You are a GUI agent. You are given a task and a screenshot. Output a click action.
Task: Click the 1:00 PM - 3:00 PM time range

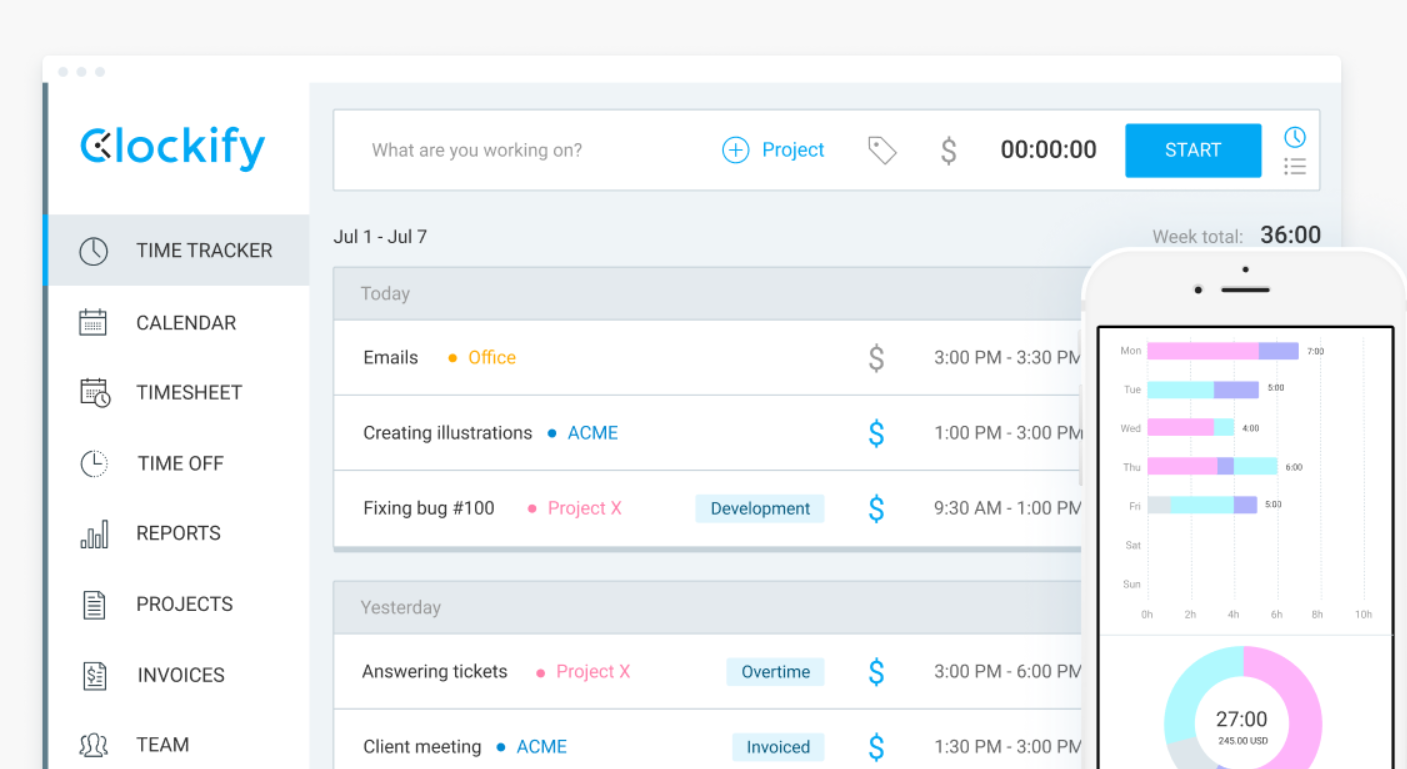[x=1008, y=433]
